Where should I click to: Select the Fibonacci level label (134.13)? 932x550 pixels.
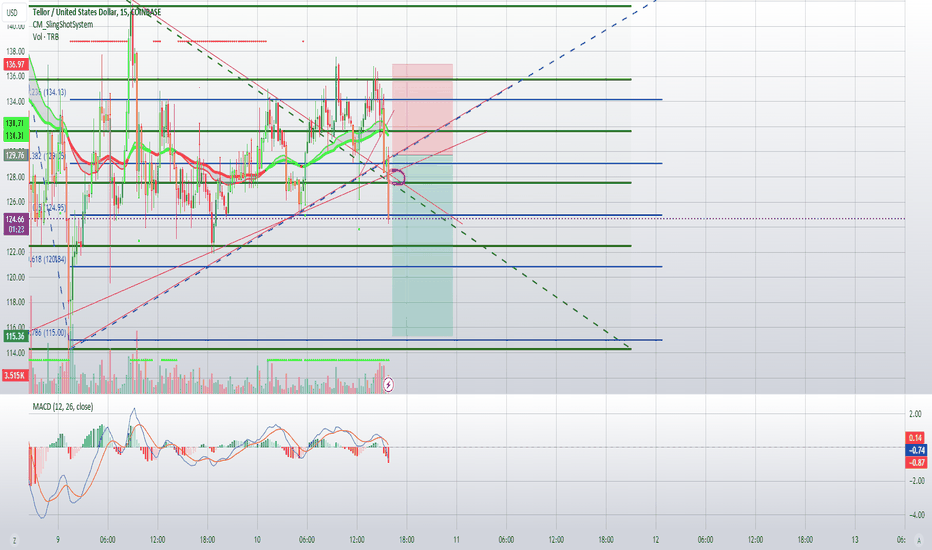tap(49, 92)
